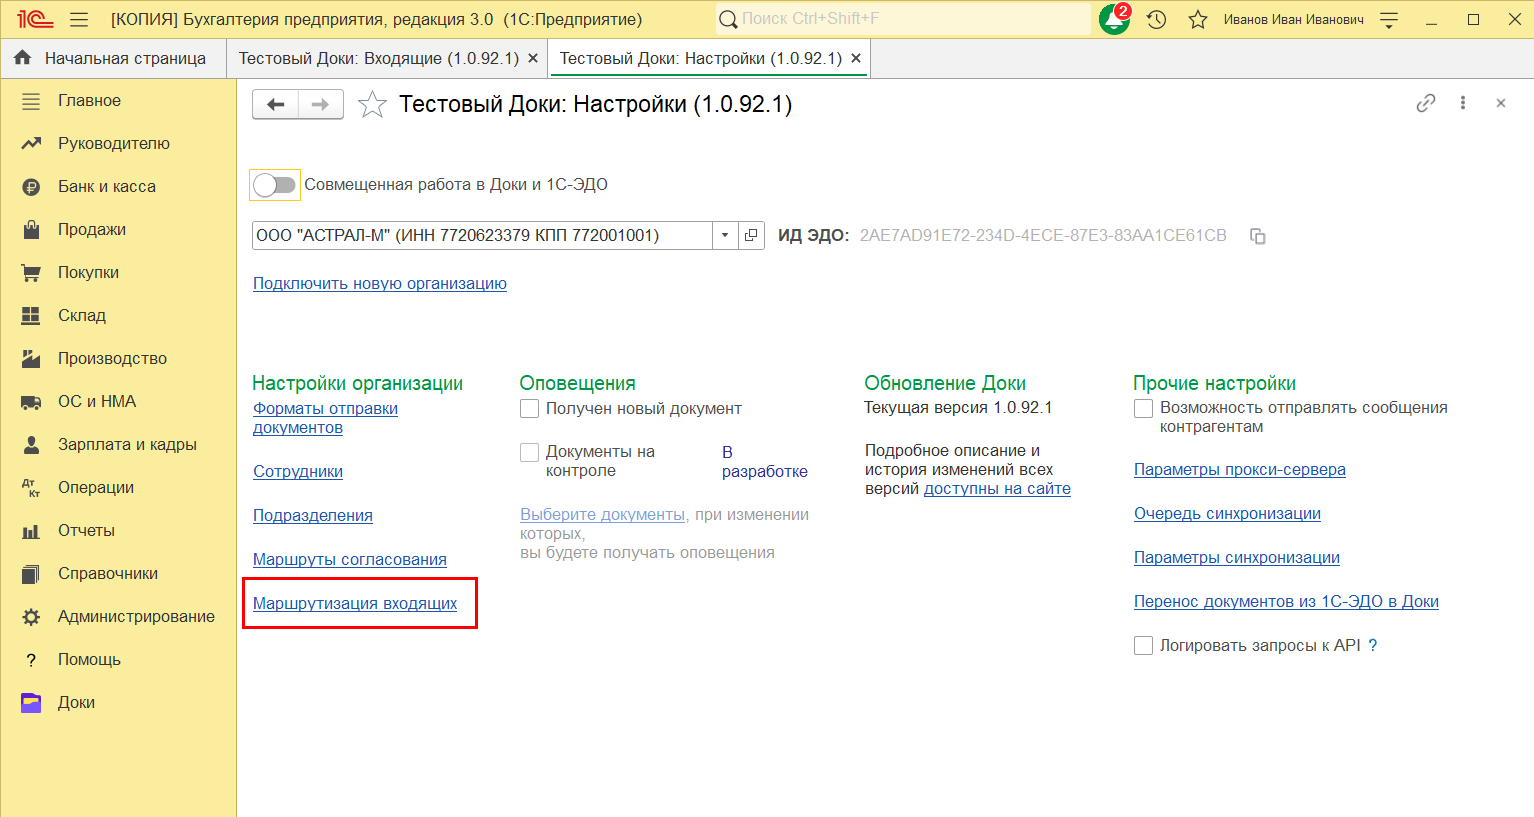Open Доки section icon in sidebar

pos(31,702)
